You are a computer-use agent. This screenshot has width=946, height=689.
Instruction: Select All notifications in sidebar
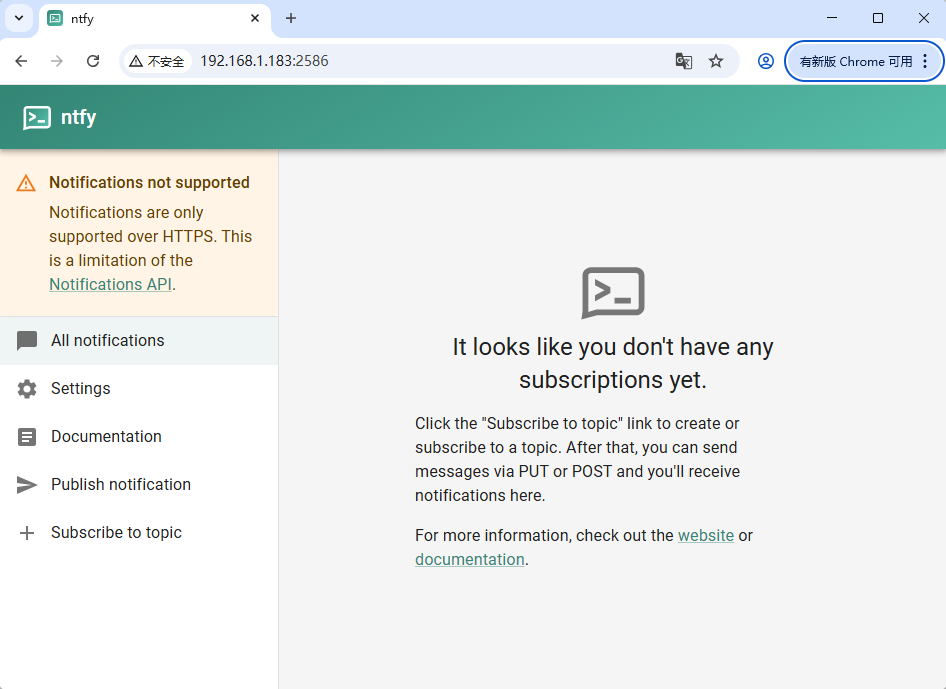[139, 341]
